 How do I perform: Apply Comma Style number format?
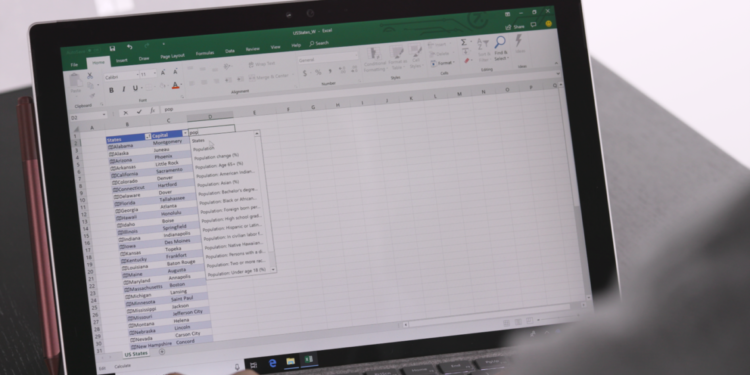pos(330,71)
